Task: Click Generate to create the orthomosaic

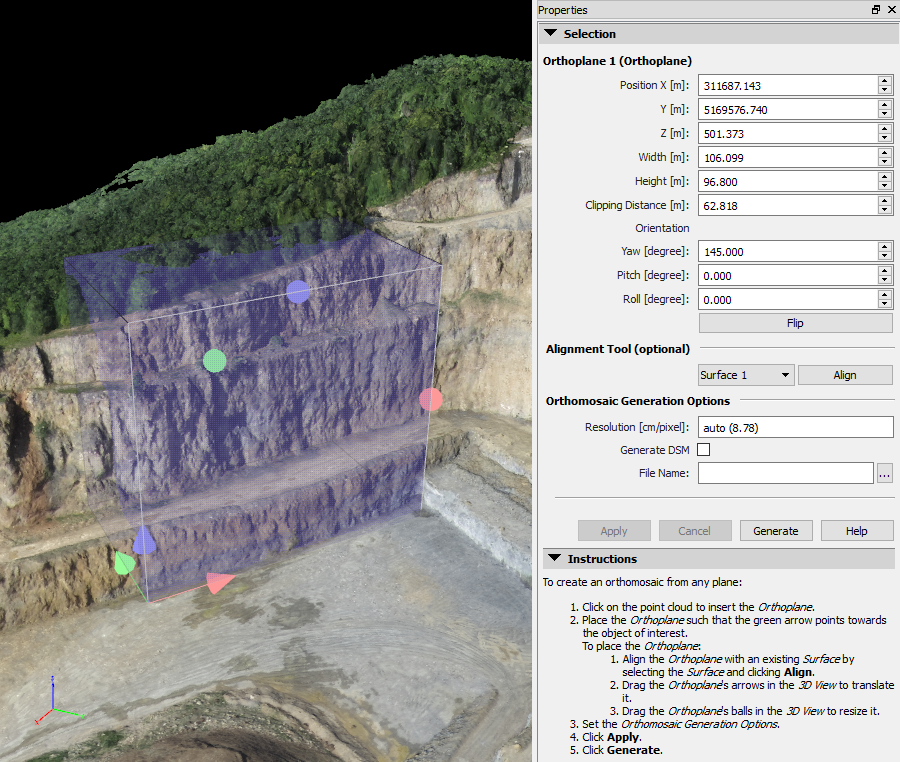Action: point(776,530)
